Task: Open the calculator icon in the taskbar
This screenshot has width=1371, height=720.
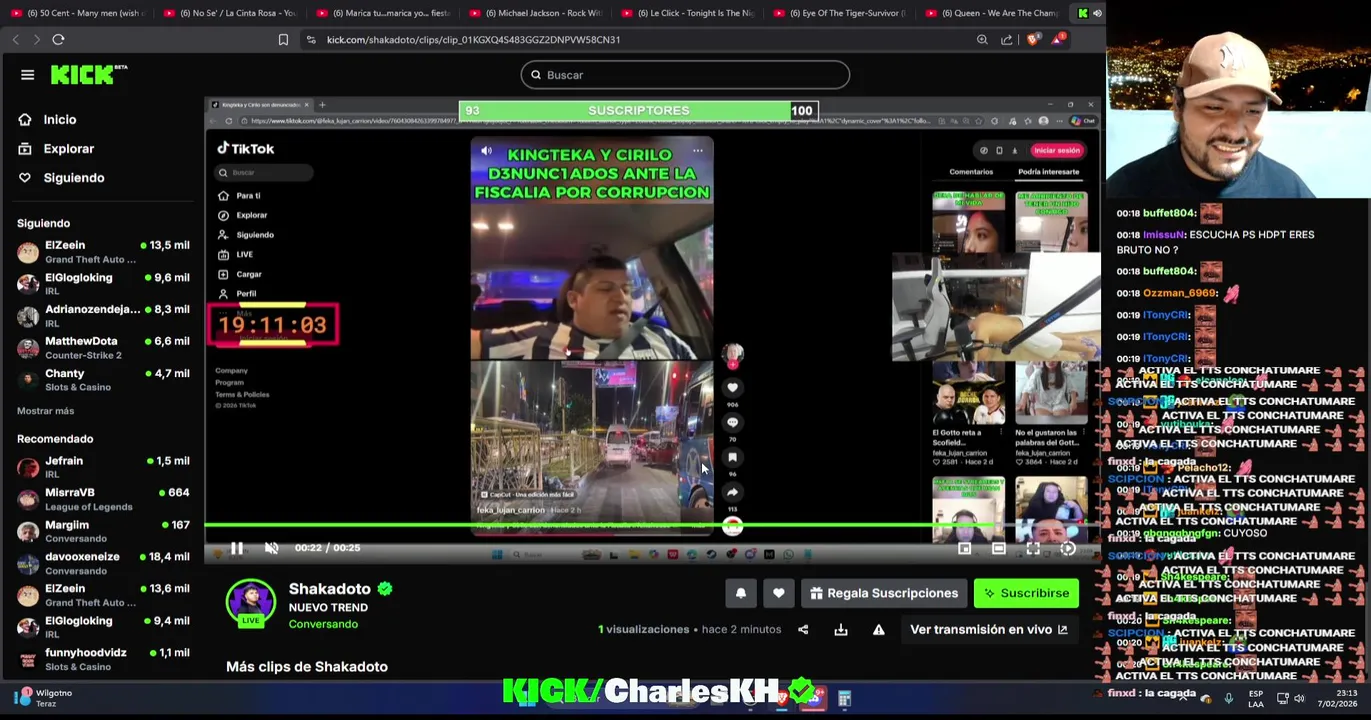Action: [x=844, y=699]
